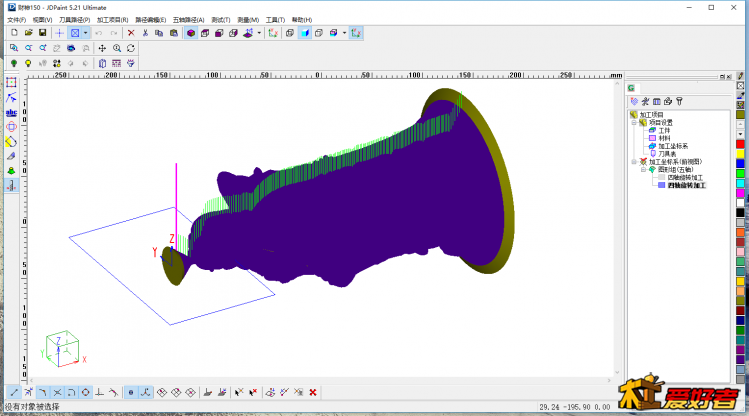Open the 视图(V) menu
Screen dimensions: 749x416
pyautogui.click(x=42, y=20)
